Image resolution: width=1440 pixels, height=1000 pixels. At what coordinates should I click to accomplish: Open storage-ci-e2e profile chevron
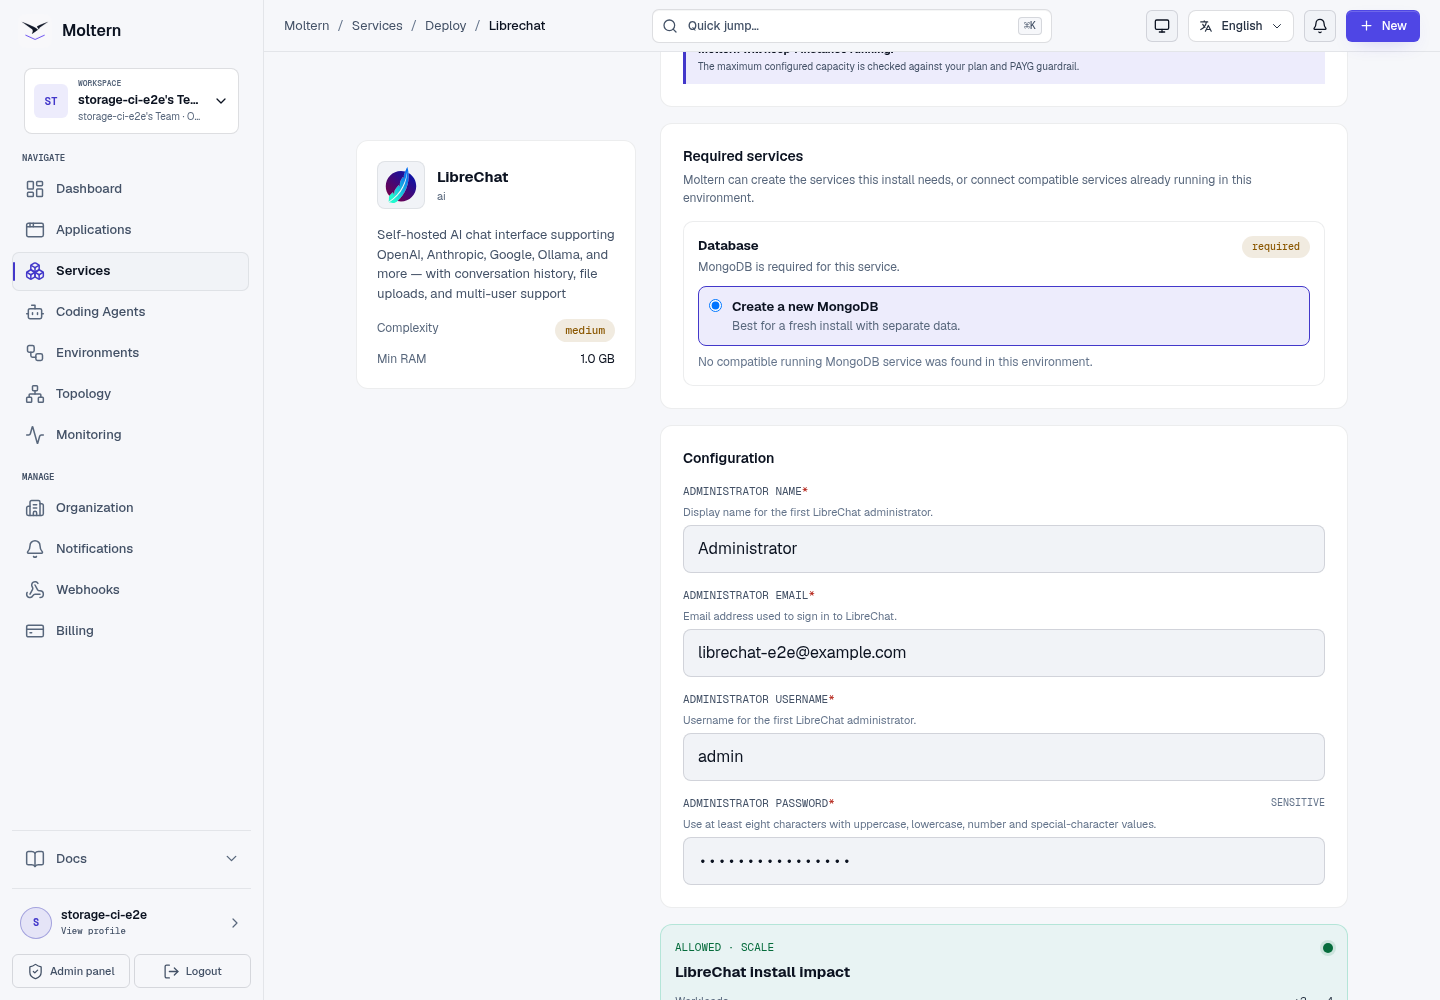(x=235, y=923)
